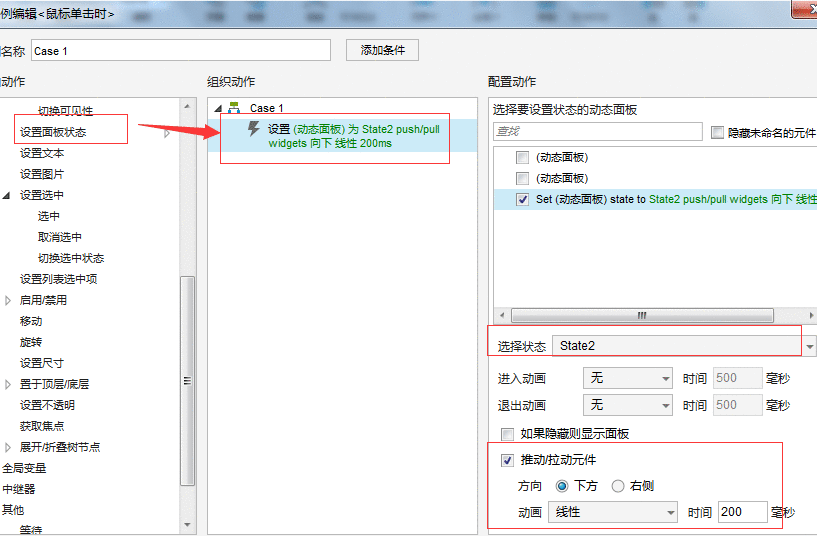Select the 取消选中 action
The image size is (817, 536).
tap(59, 238)
